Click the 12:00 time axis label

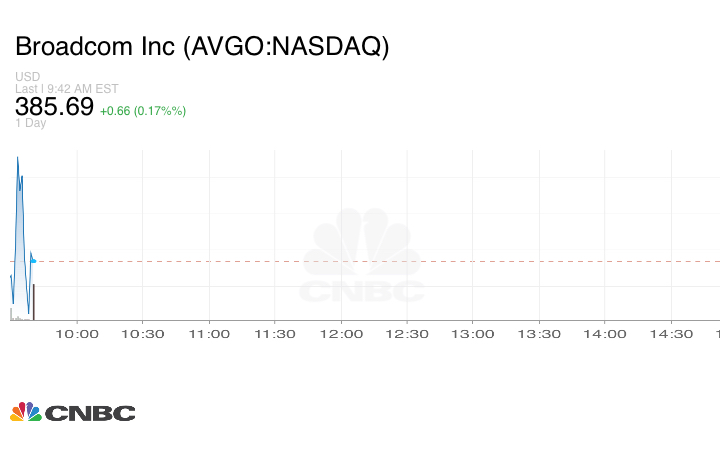340,334
